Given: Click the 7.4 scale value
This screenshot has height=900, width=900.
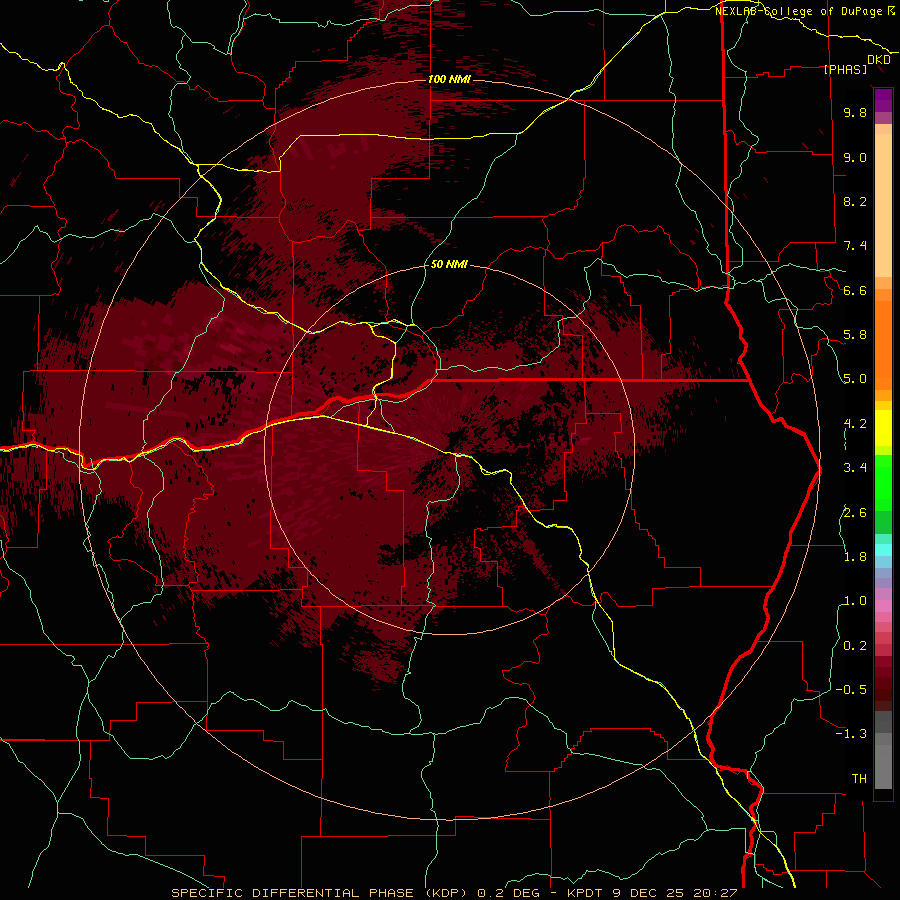Looking at the screenshot, I should tap(855, 246).
